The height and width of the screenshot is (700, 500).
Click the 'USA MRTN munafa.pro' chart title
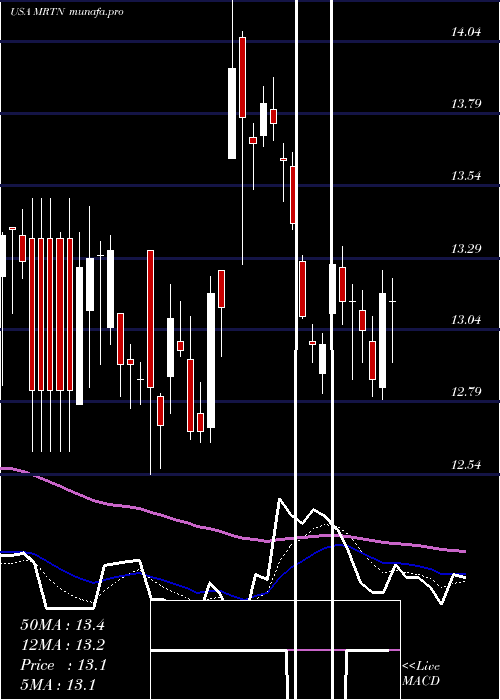(67, 12)
